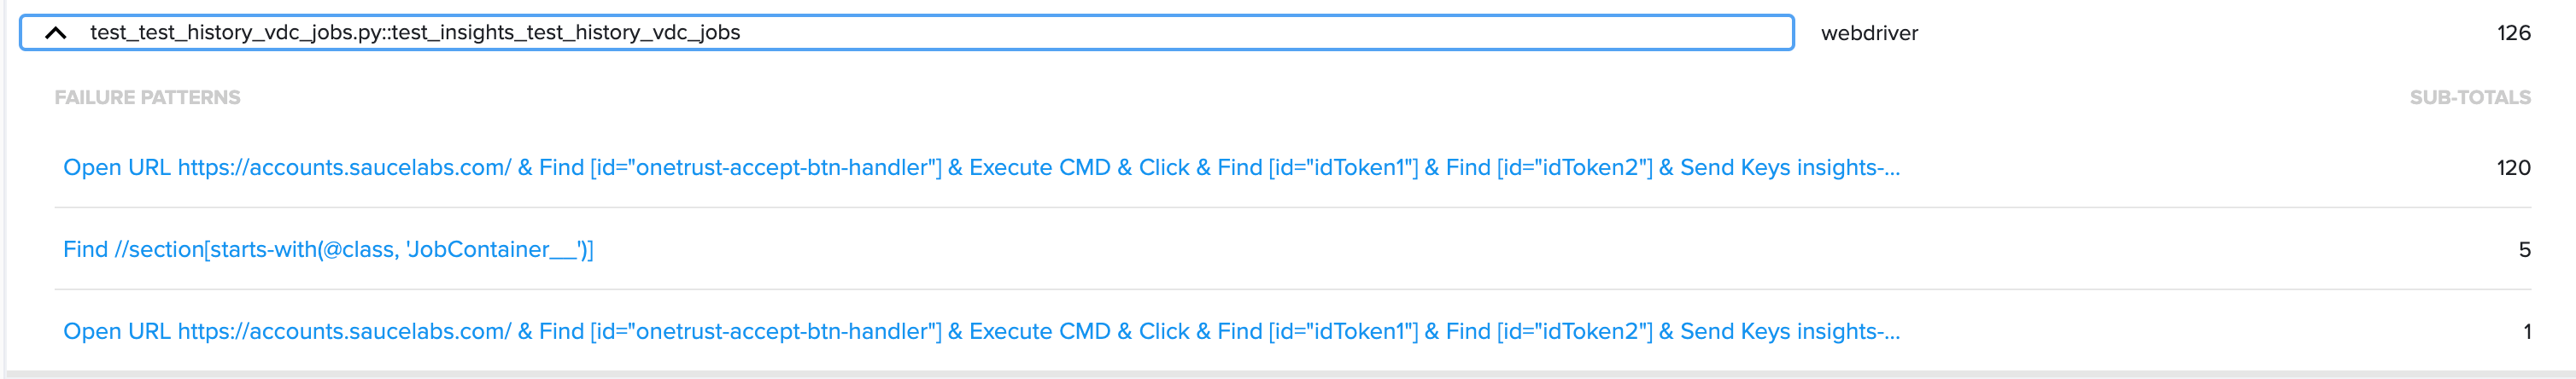Open the Find JobContainer section failure pattern
This screenshot has height=379, width=2576.
pyautogui.click(x=328, y=250)
